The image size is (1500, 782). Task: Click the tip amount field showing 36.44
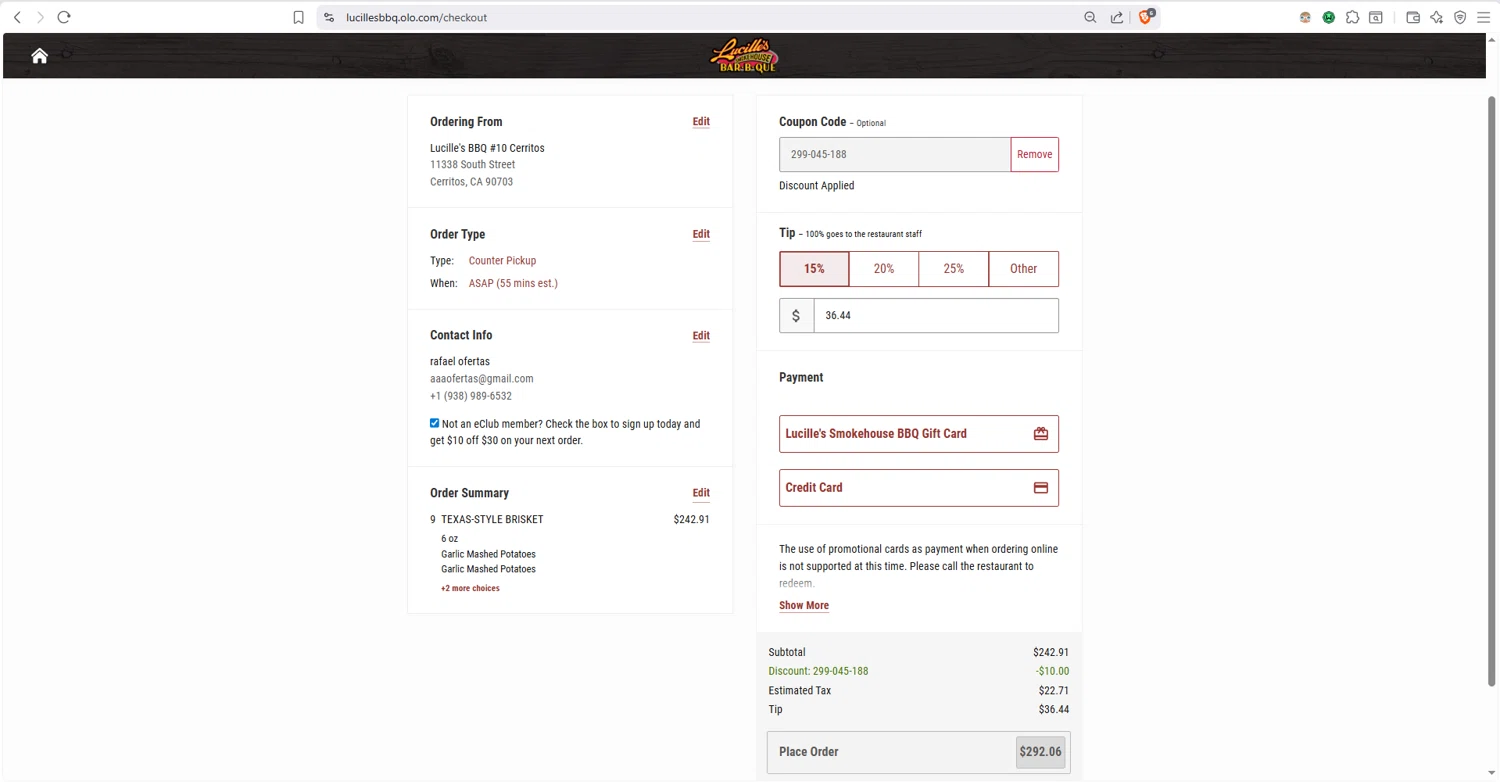pyautogui.click(x=936, y=316)
